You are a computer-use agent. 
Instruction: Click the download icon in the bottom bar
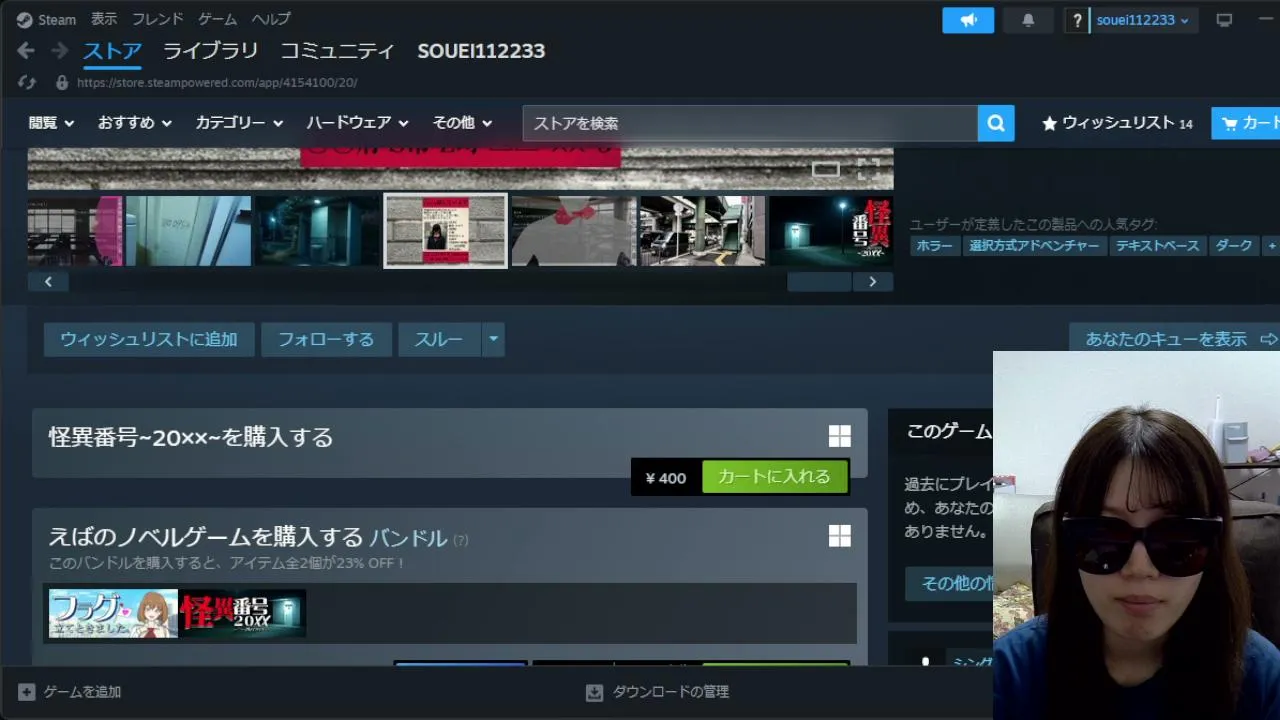click(595, 692)
